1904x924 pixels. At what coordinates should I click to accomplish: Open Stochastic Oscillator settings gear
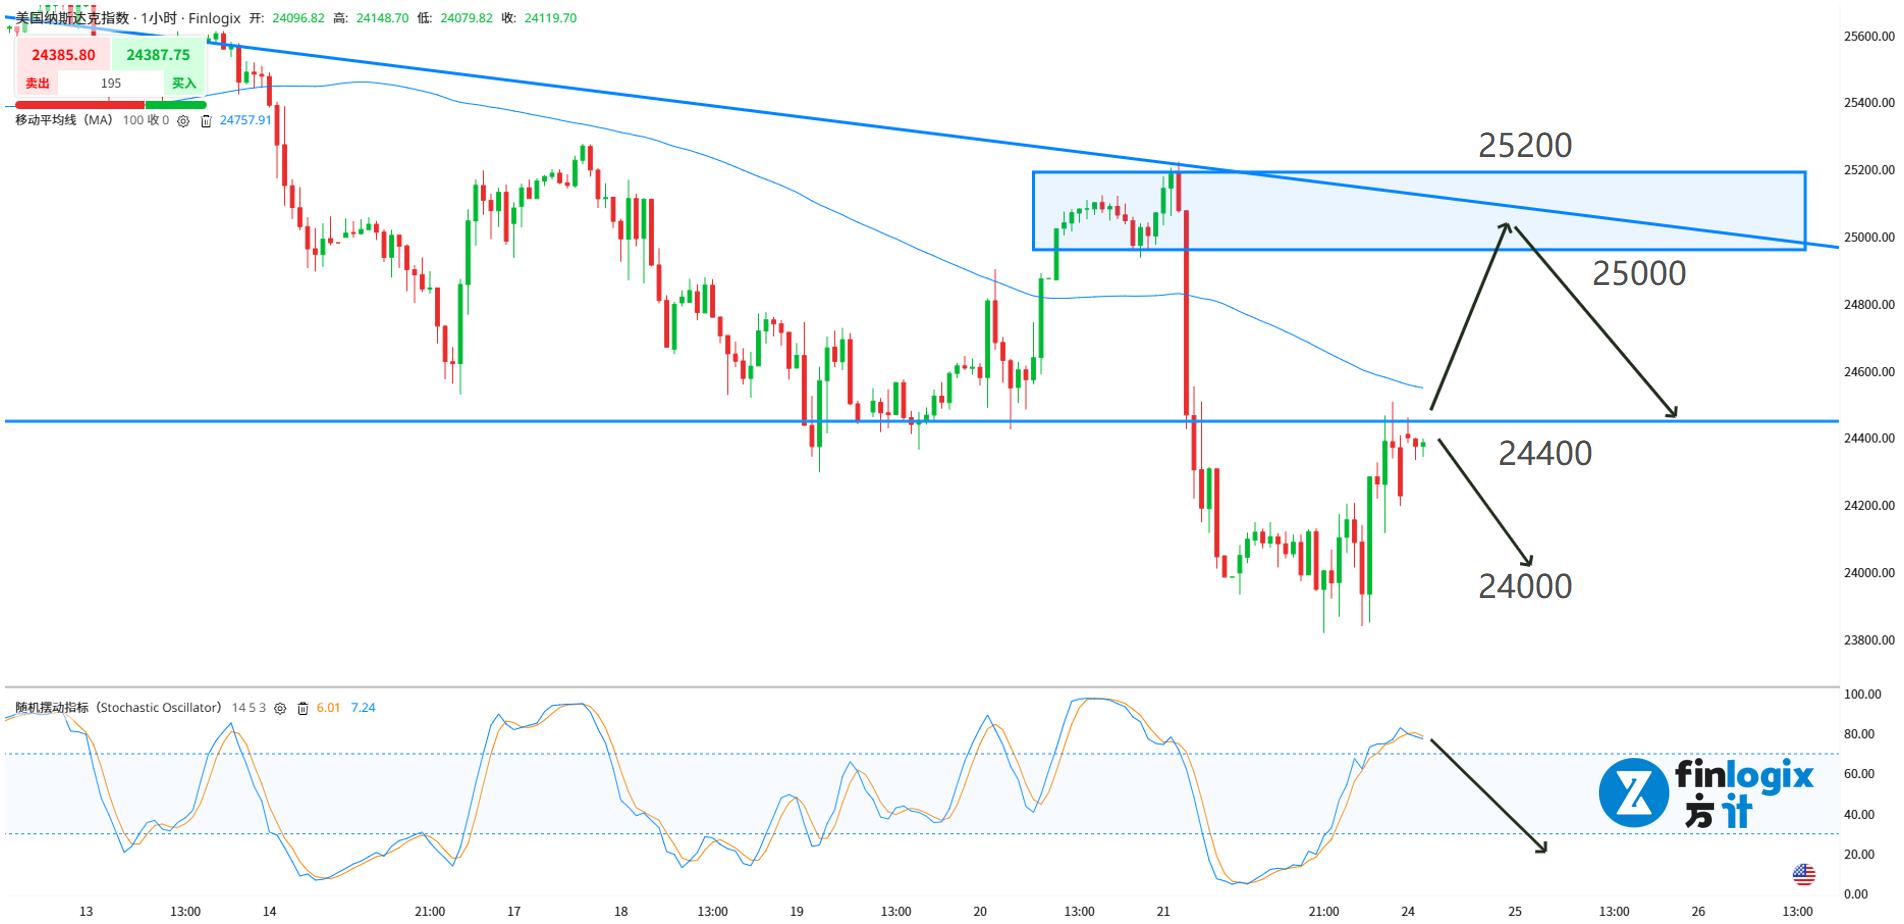pyautogui.click(x=280, y=708)
